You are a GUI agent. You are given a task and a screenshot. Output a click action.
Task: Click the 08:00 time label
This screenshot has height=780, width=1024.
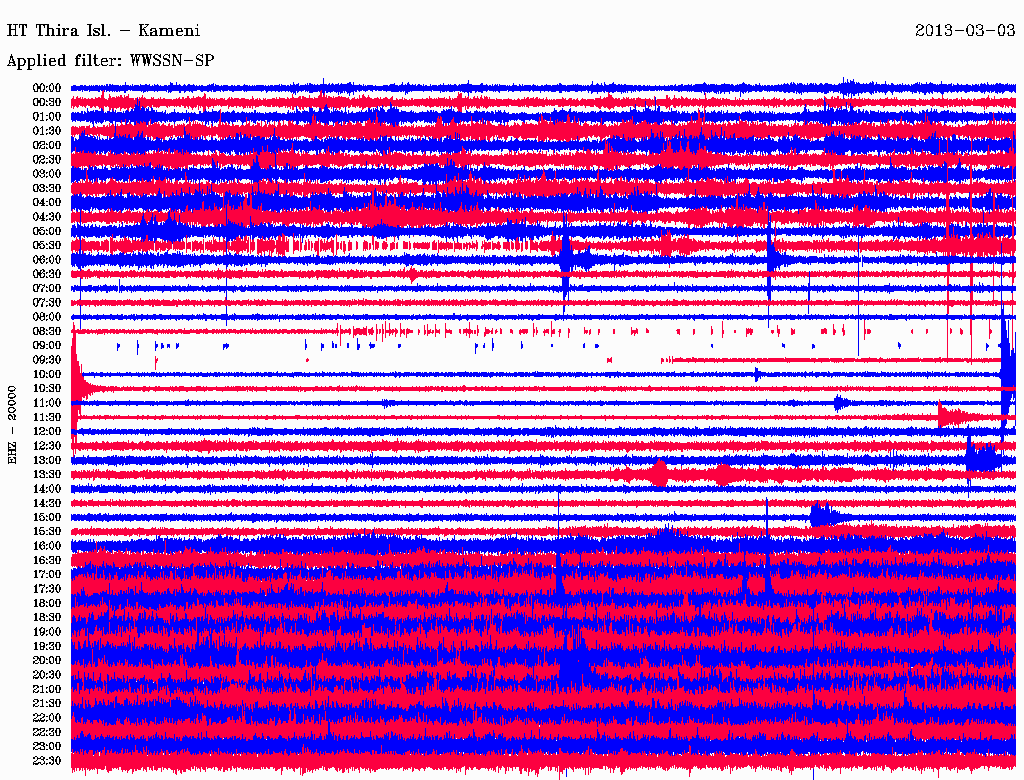pyautogui.click(x=47, y=317)
